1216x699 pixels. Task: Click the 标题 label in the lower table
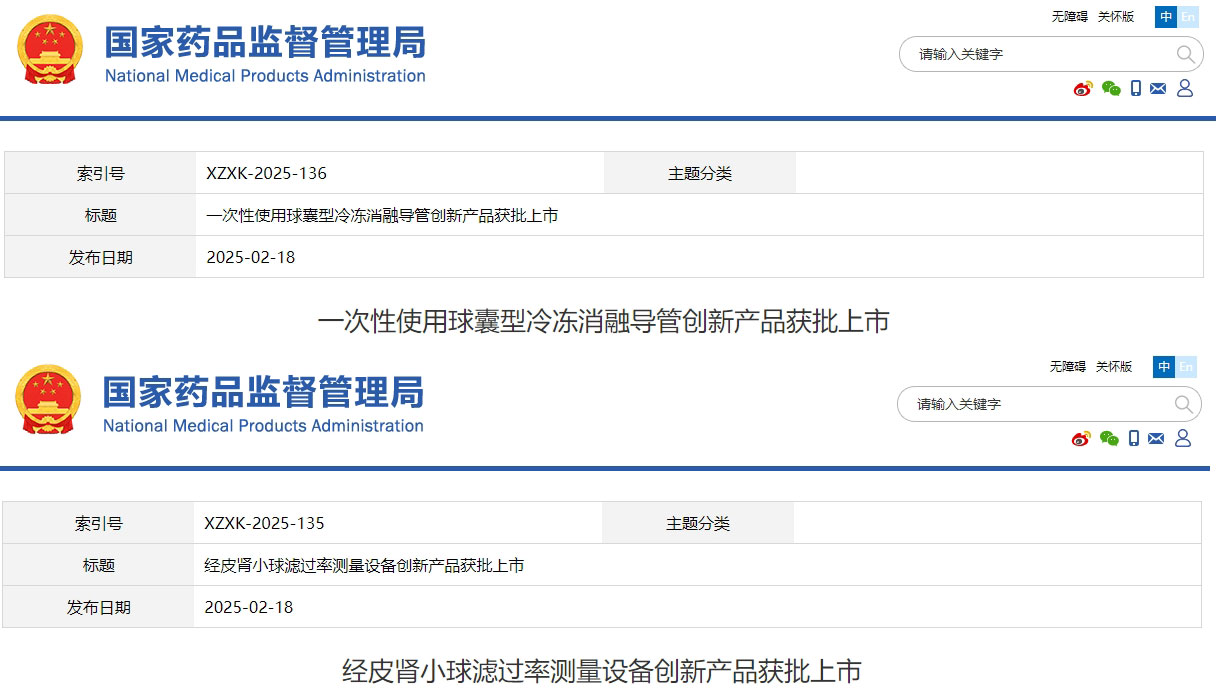(98, 565)
